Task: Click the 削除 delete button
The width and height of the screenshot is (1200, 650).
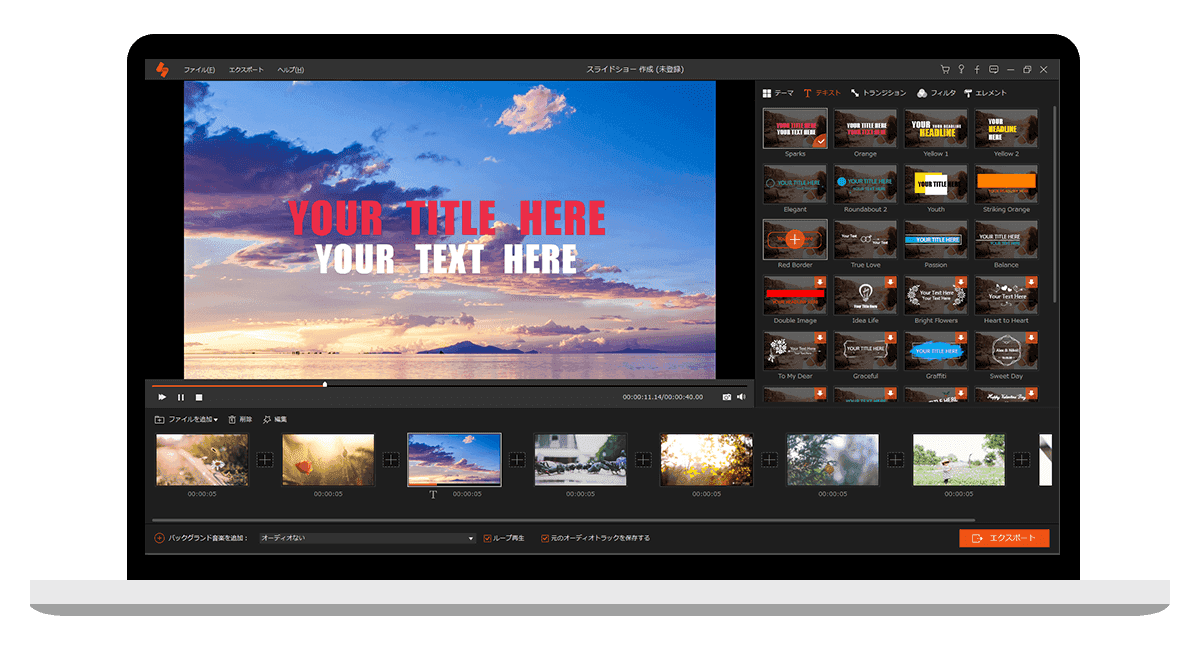Action: (x=240, y=419)
